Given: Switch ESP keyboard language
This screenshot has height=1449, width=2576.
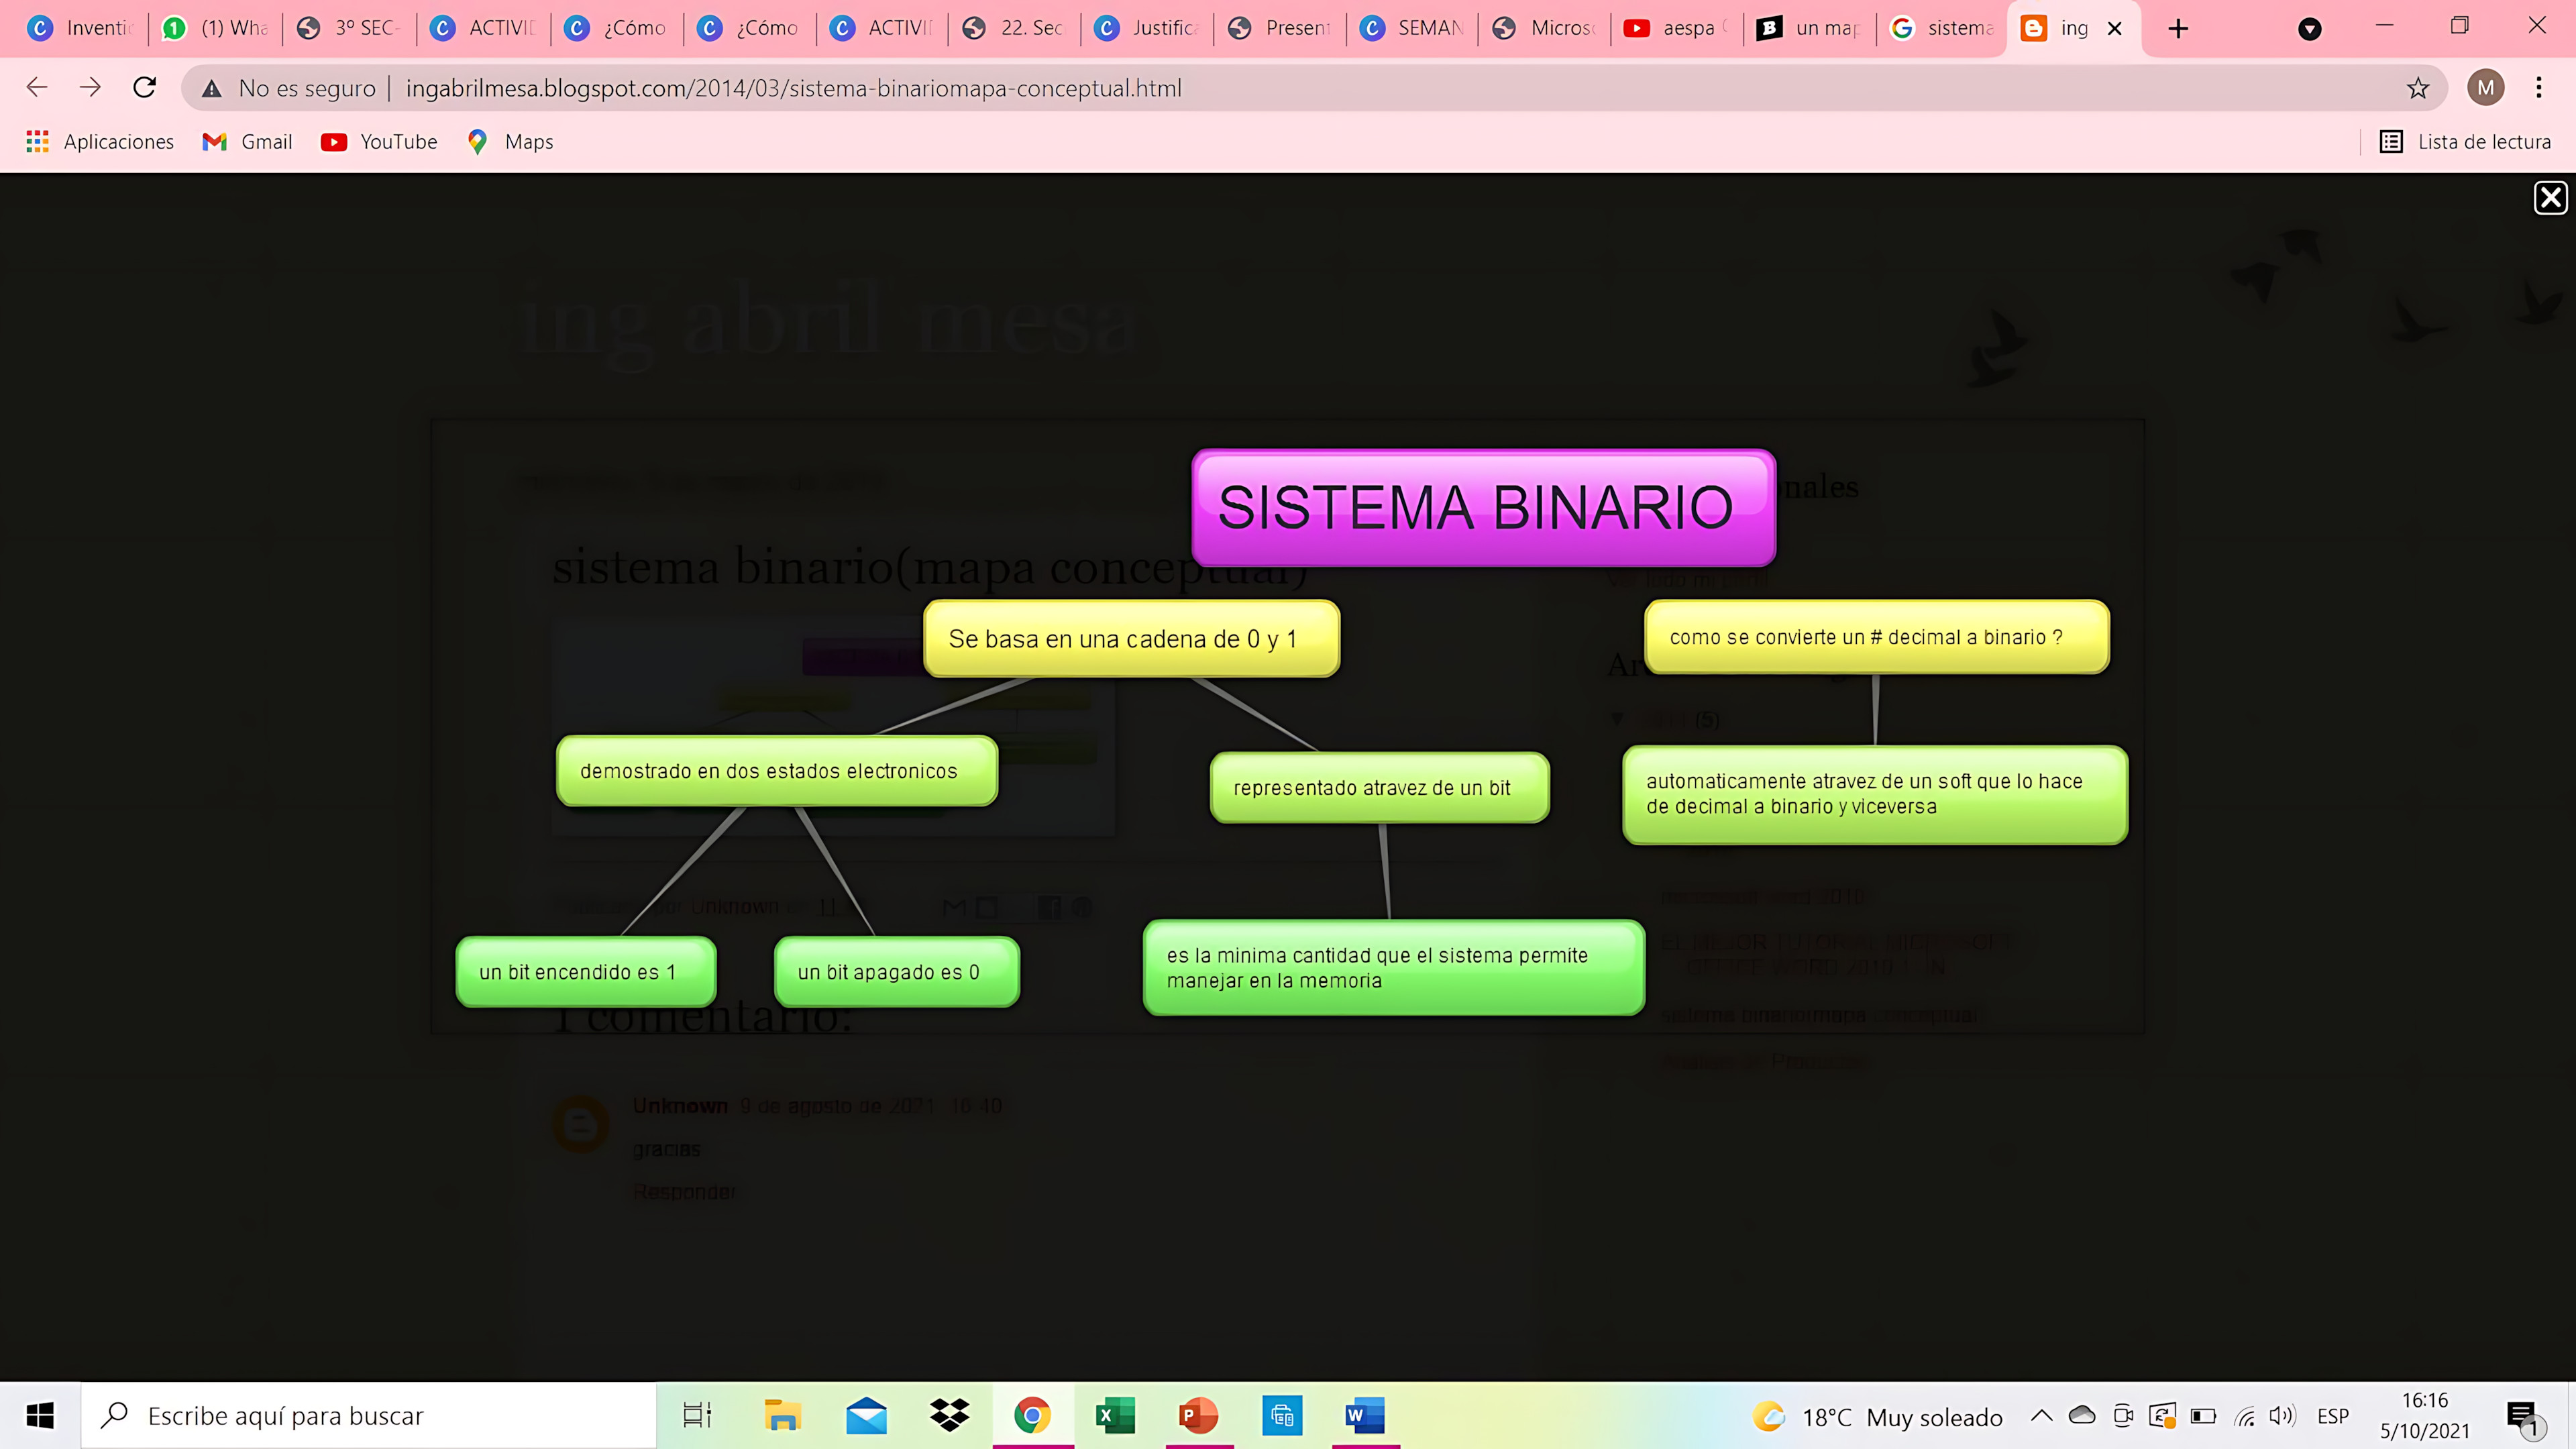Looking at the screenshot, I should point(2333,1416).
